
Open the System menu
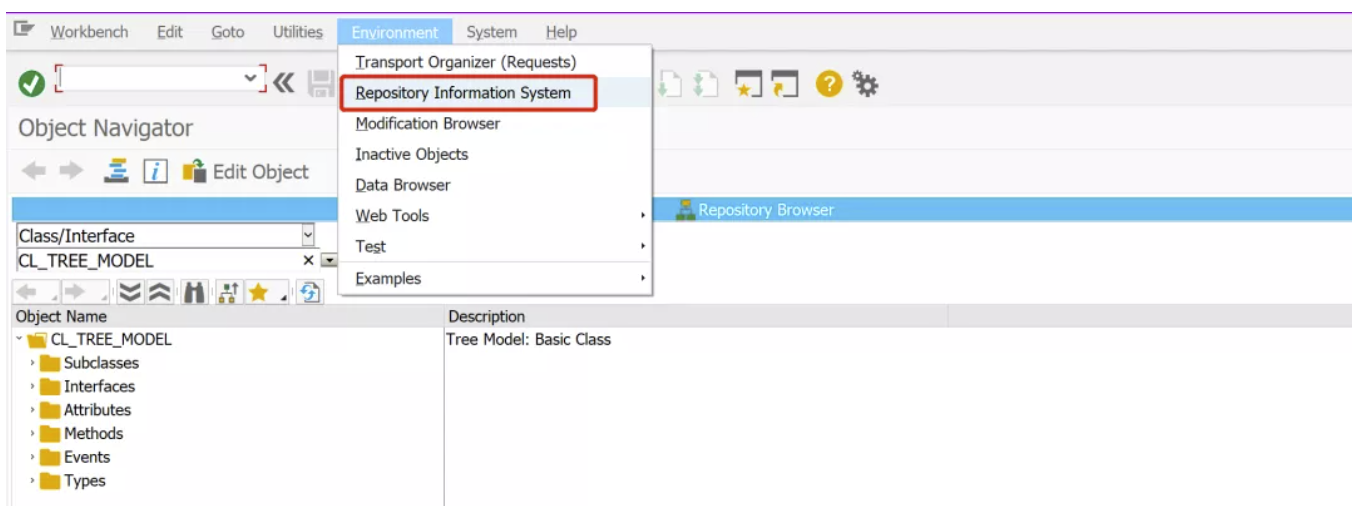pyautogui.click(x=492, y=32)
